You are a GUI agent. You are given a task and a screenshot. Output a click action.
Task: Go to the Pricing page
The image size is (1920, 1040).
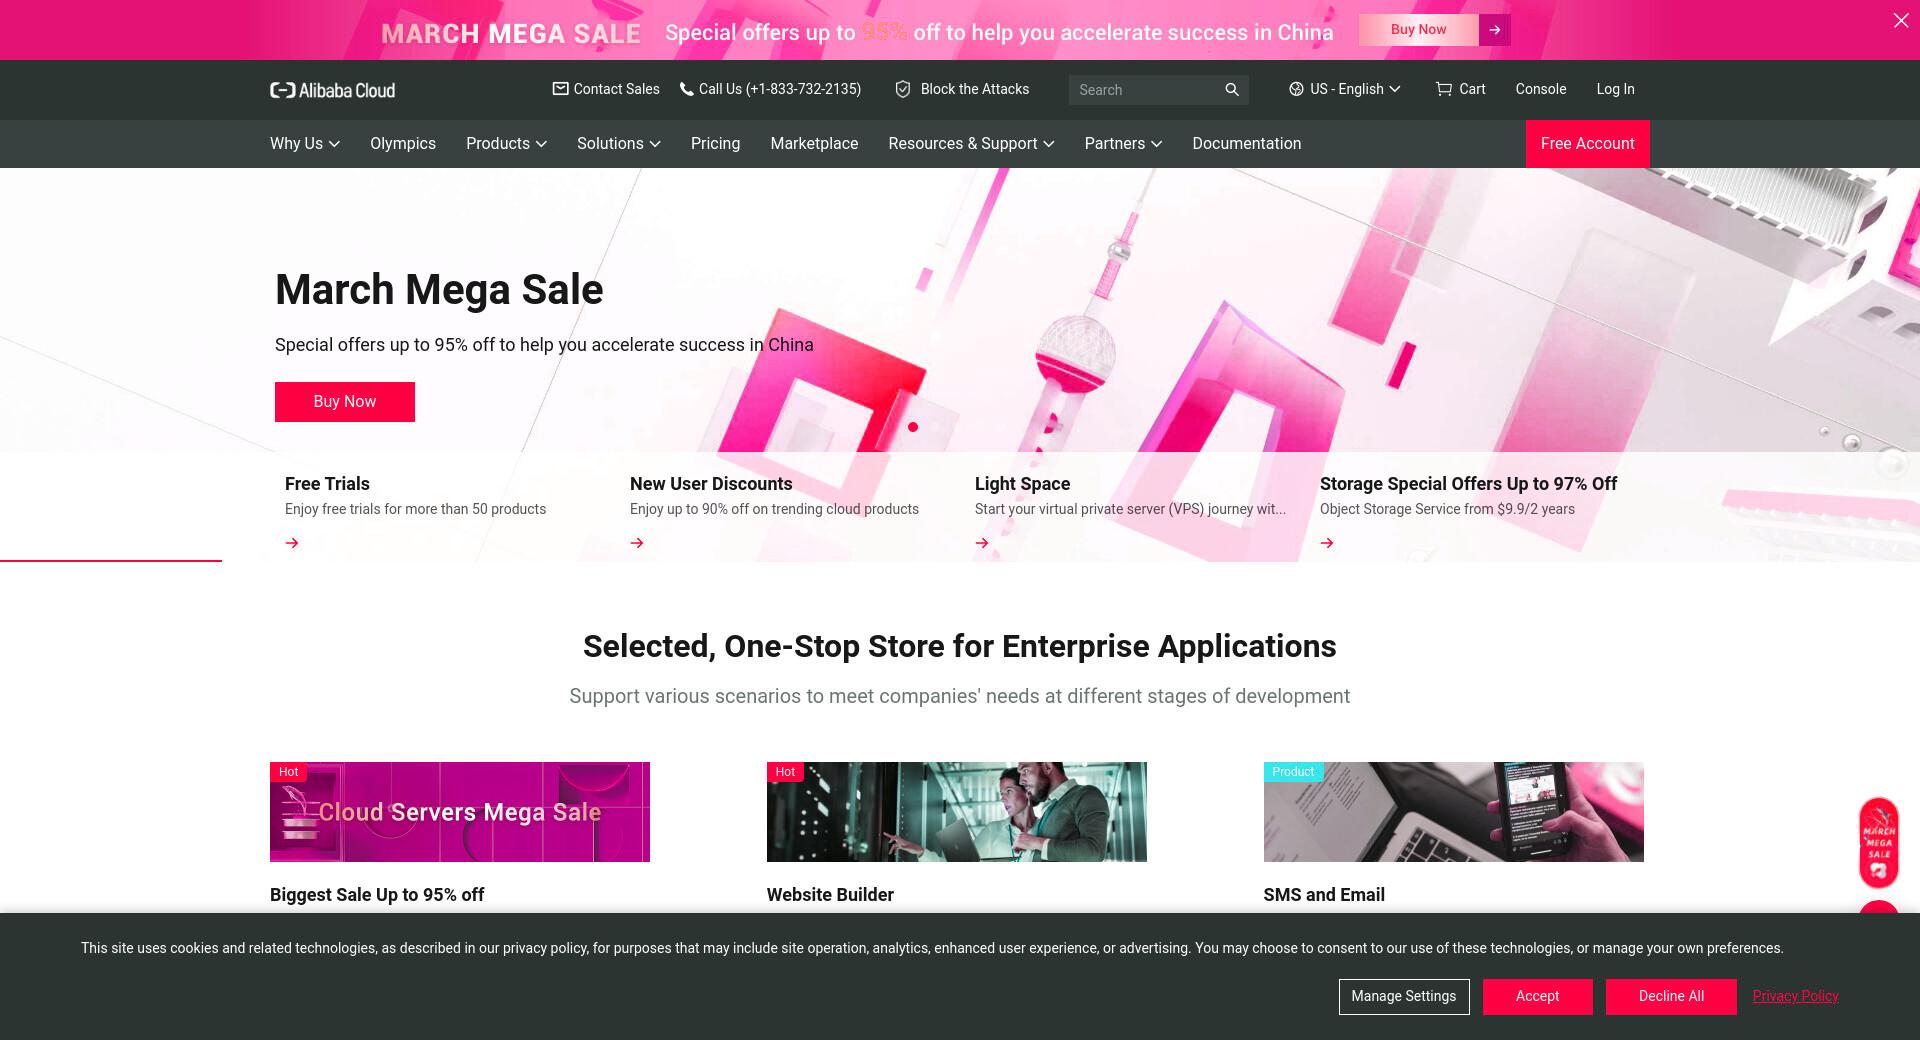tap(715, 144)
